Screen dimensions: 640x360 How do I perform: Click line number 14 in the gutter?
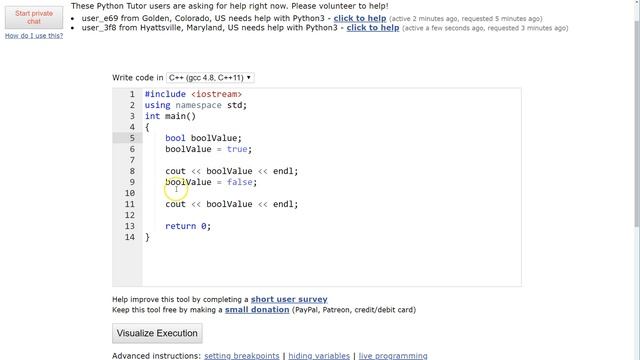(x=130, y=237)
